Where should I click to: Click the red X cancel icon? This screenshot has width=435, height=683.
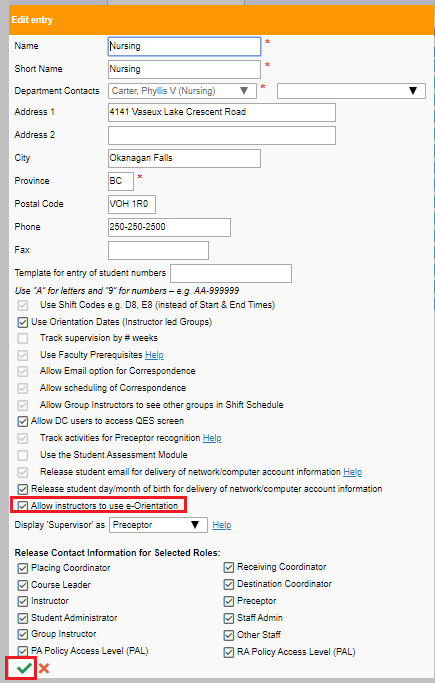[x=44, y=668]
